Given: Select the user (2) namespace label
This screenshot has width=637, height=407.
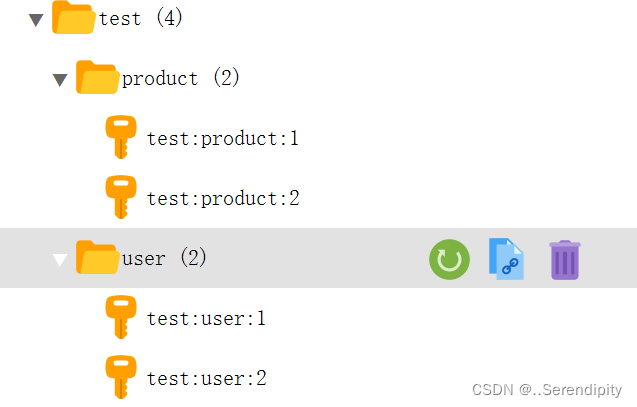Looking at the screenshot, I should [164, 258].
